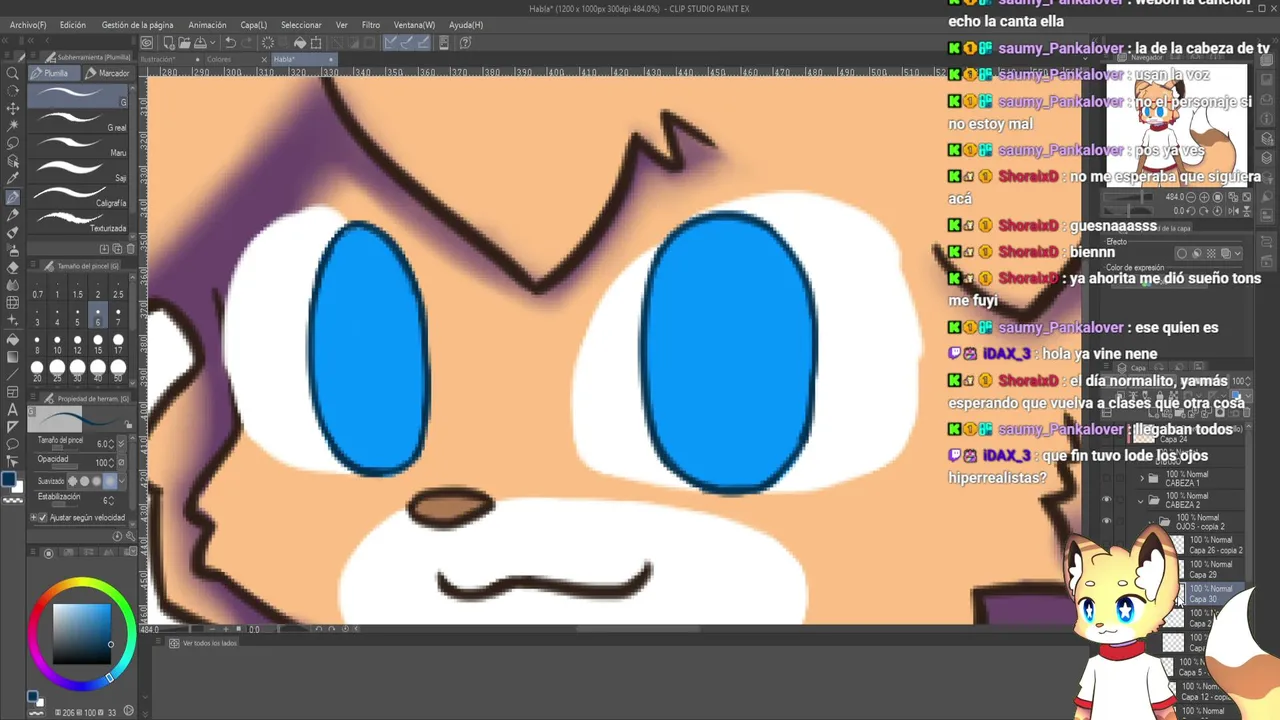The width and height of the screenshot is (1280, 720).
Task: Click the Undo arrow in the command bar
Action: click(x=230, y=43)
